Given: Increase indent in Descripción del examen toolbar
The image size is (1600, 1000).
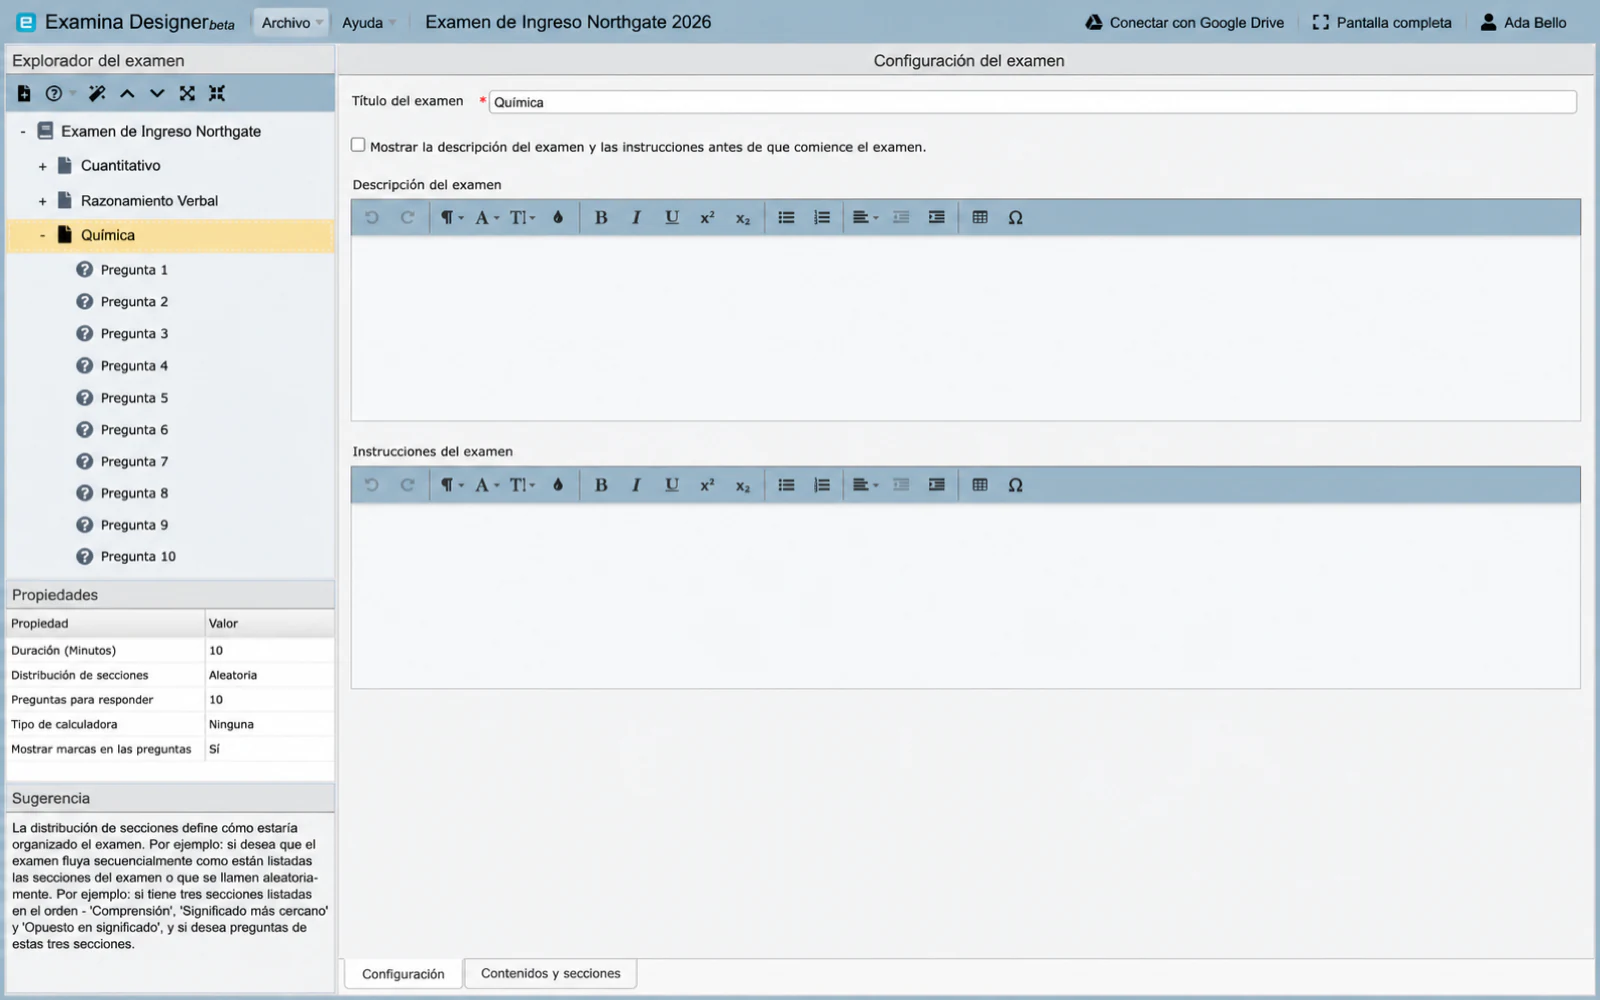Looking at the screenshot, I should click(x=936, y=217).
